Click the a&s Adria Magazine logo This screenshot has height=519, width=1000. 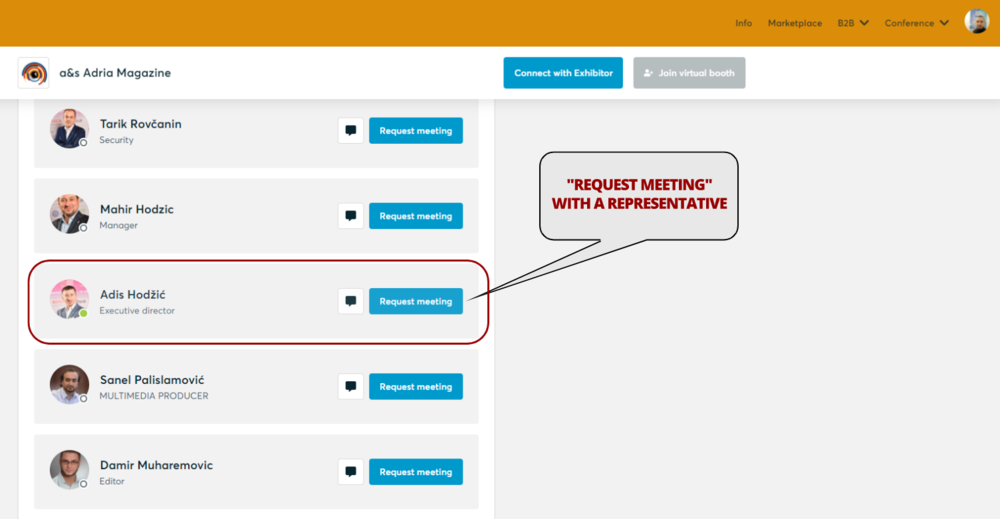[34, 73]
